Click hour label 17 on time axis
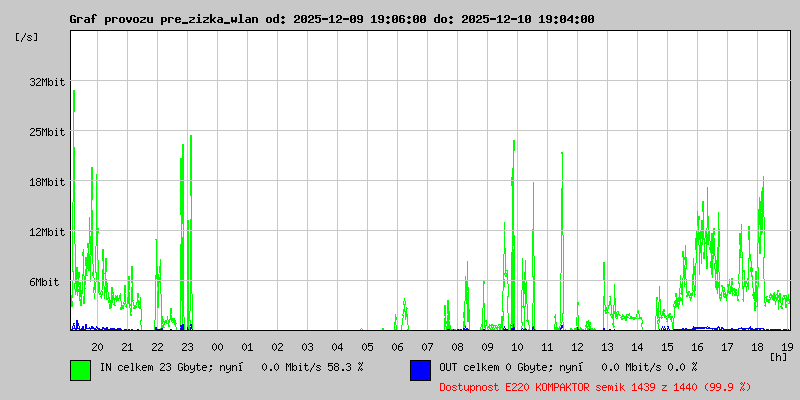The height and width of the screenshot is (400, 800). click(x=728, y=347)
